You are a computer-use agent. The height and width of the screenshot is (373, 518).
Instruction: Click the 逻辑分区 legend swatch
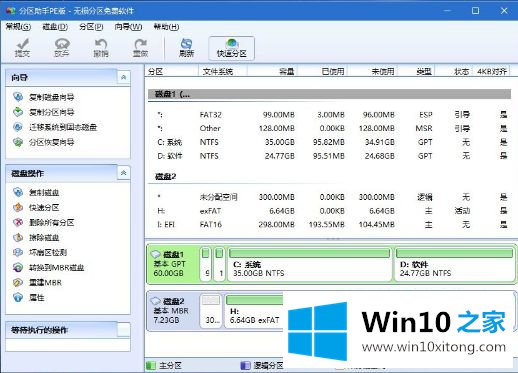[245, 365]
